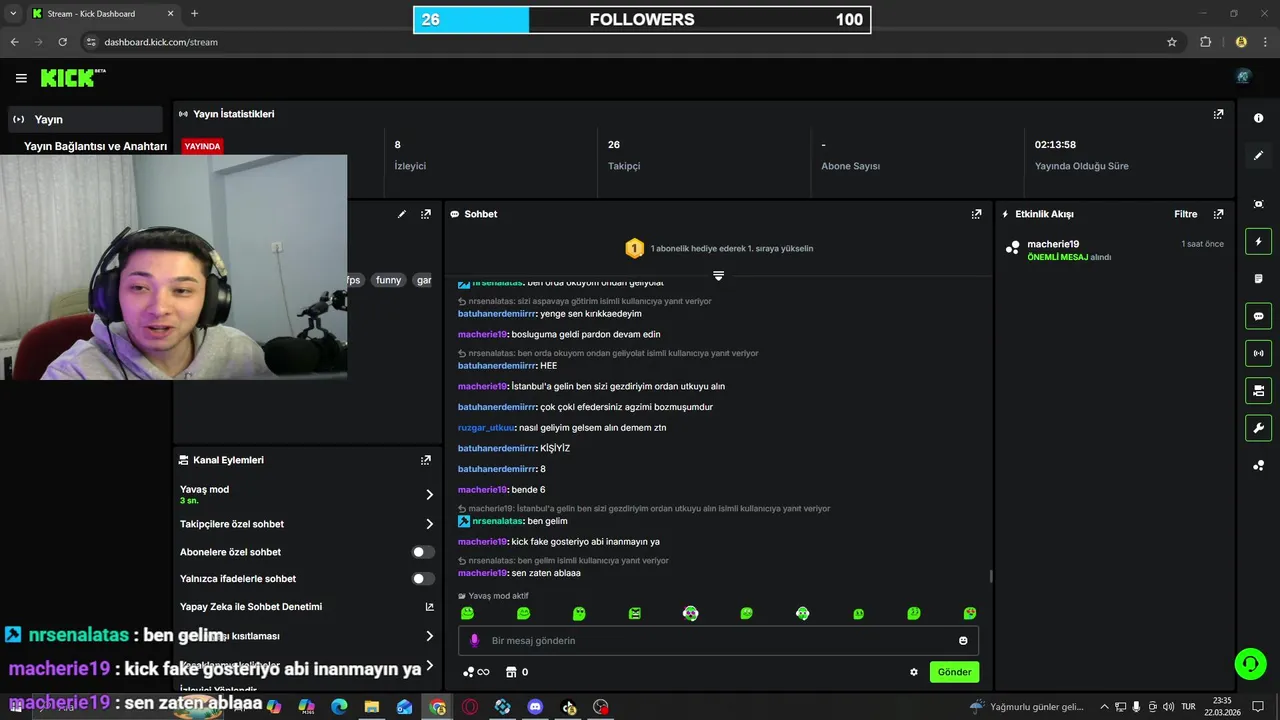This screenshot has width=1280, height=720.
Task: Click the Kicks infinity balance icon
Action: [476, 672]
